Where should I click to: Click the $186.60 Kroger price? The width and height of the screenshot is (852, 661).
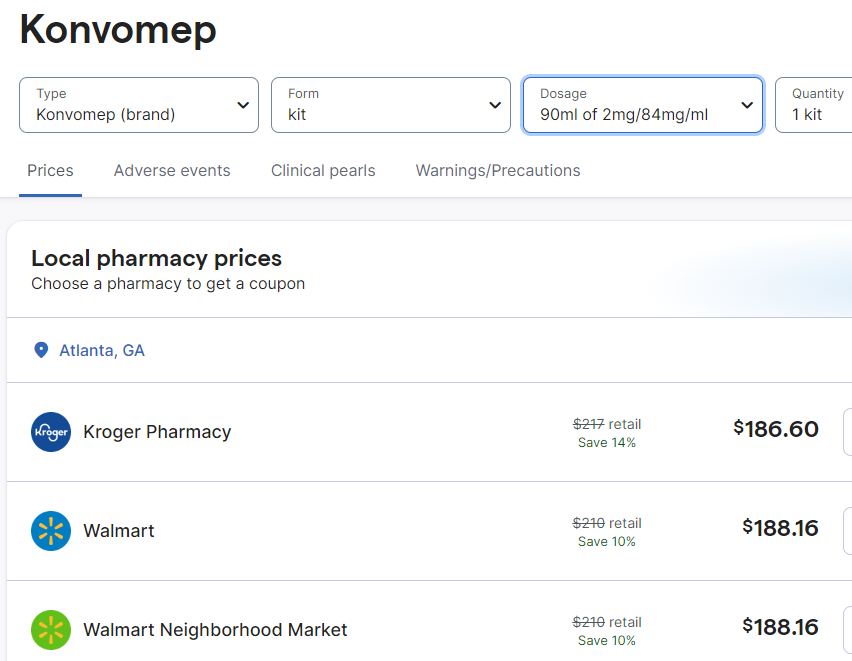(776, 430)
